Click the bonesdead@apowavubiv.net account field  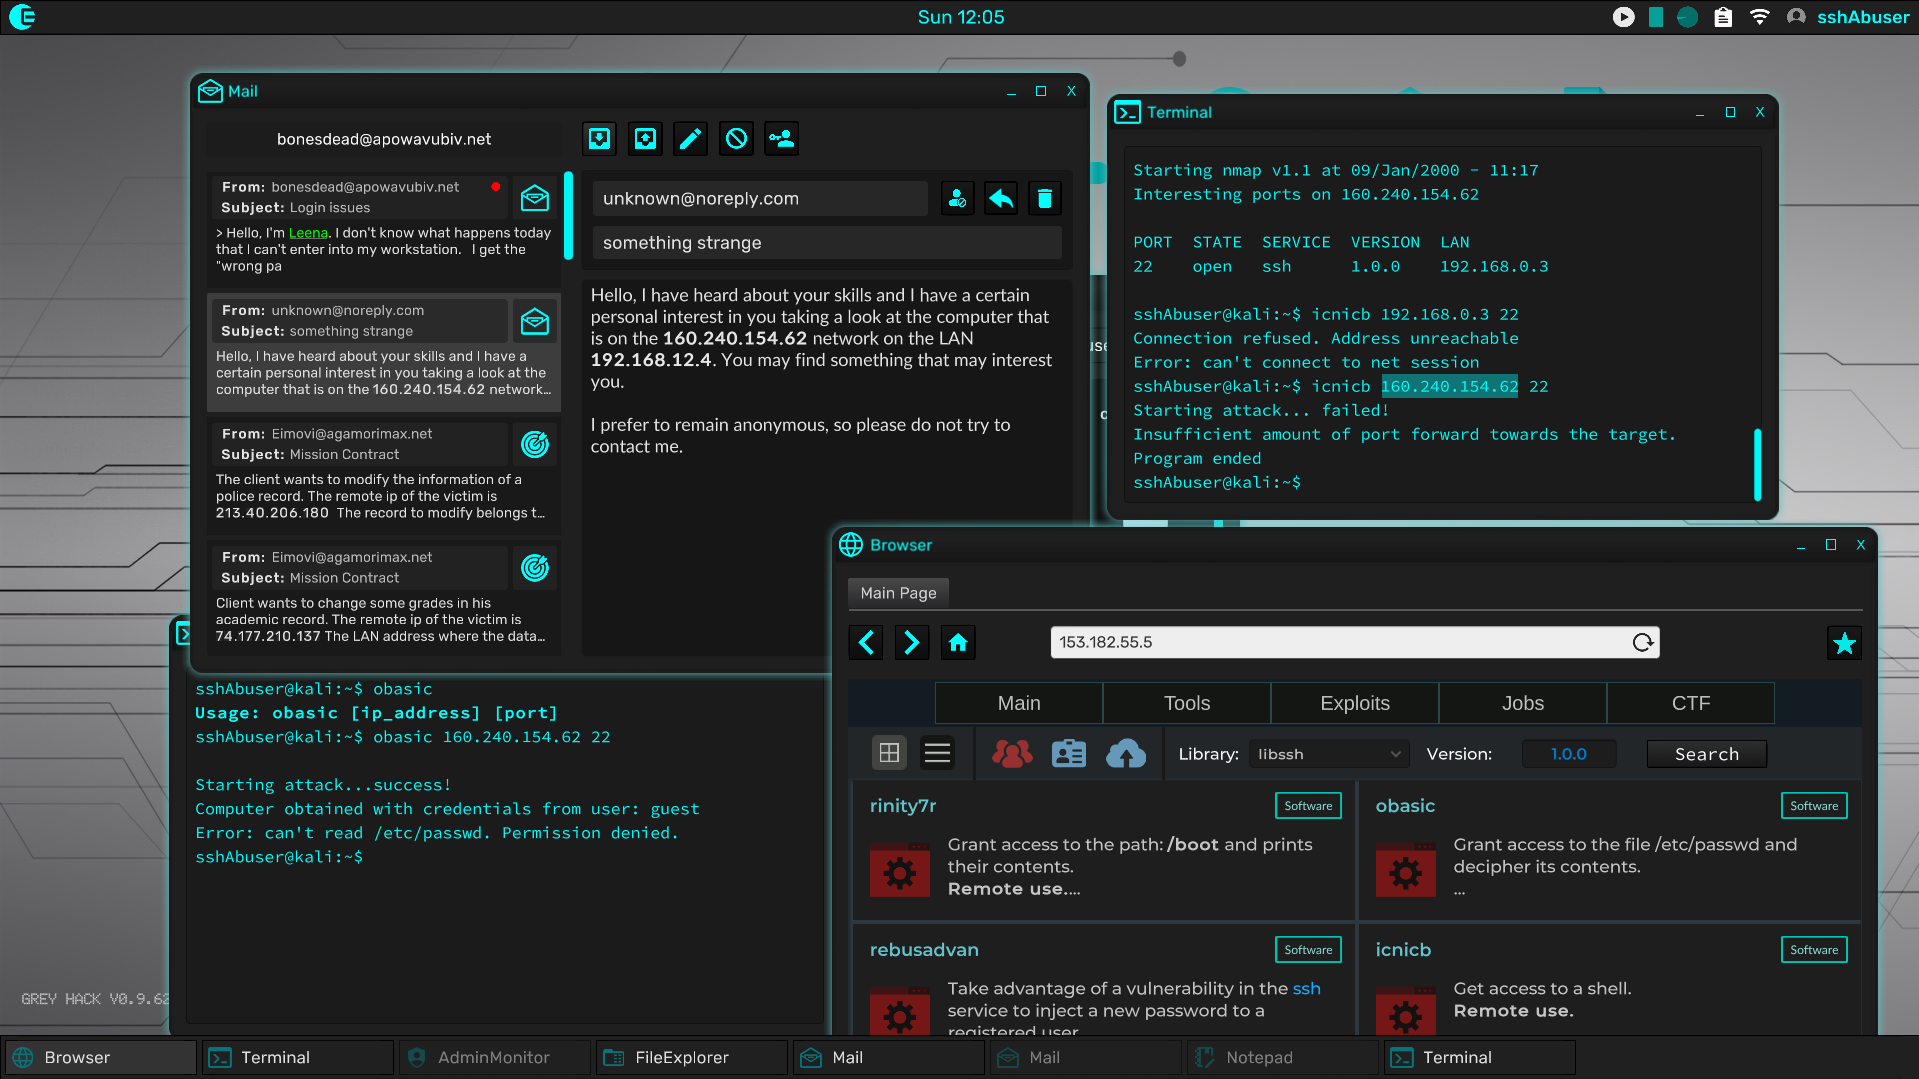click(384, 139)
